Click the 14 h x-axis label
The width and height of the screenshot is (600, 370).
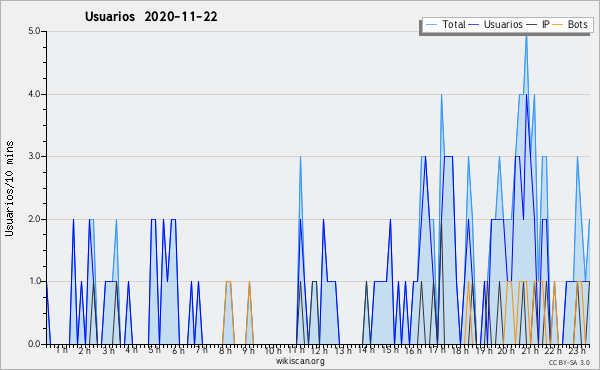click(366, 350)
